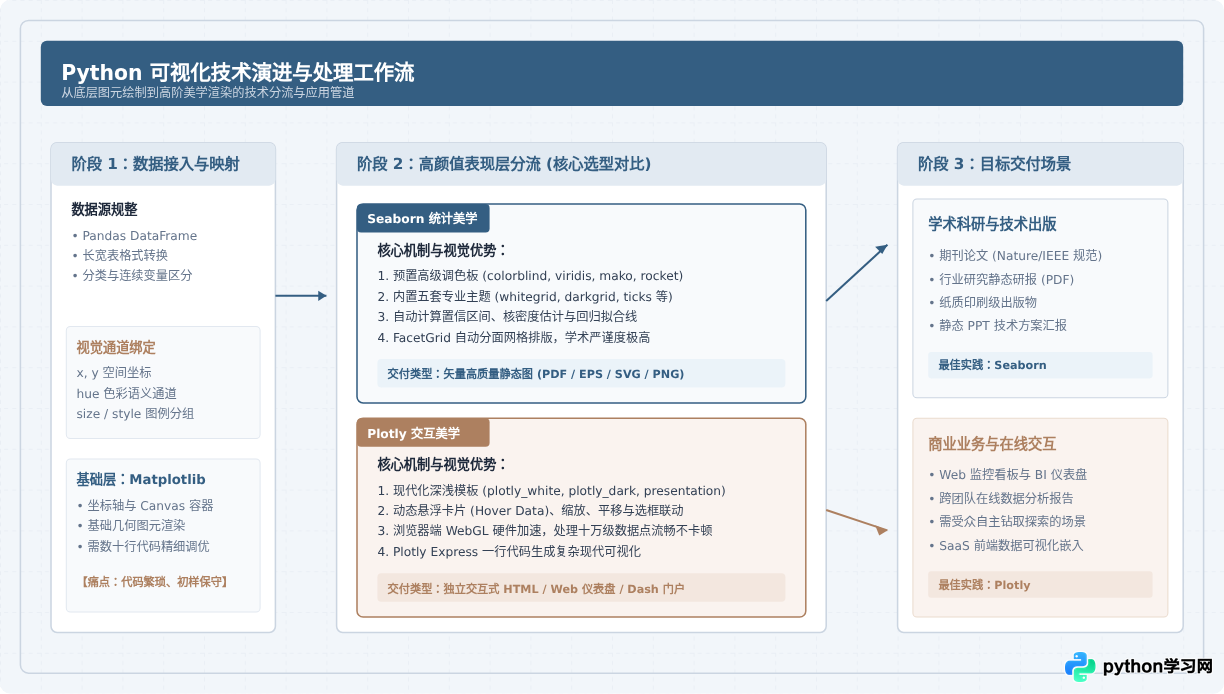Click '需受众自主钻取探索的场景' bullet
Screen dimensions: 1224x694
click(1007, 521)
